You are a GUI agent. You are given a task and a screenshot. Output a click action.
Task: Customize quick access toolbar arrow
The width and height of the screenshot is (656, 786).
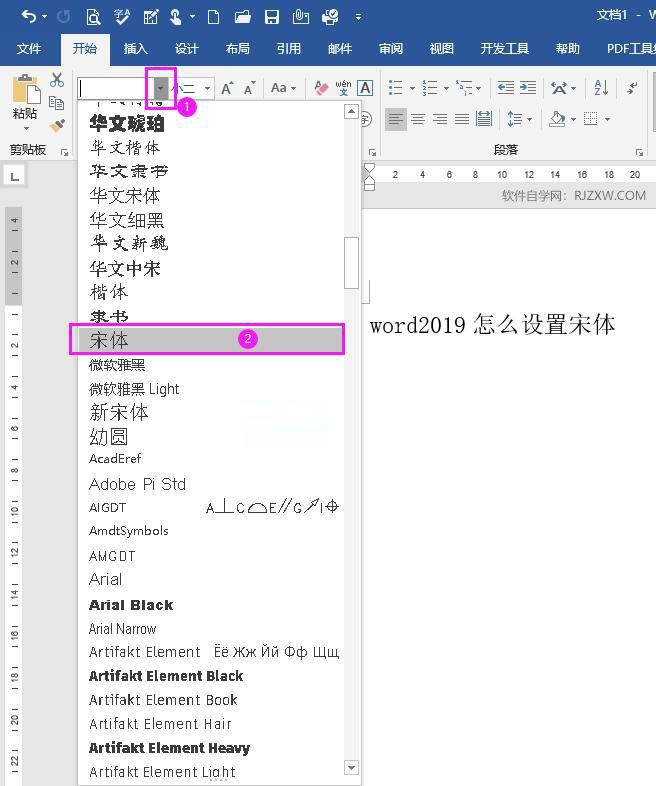click(358, 17)
